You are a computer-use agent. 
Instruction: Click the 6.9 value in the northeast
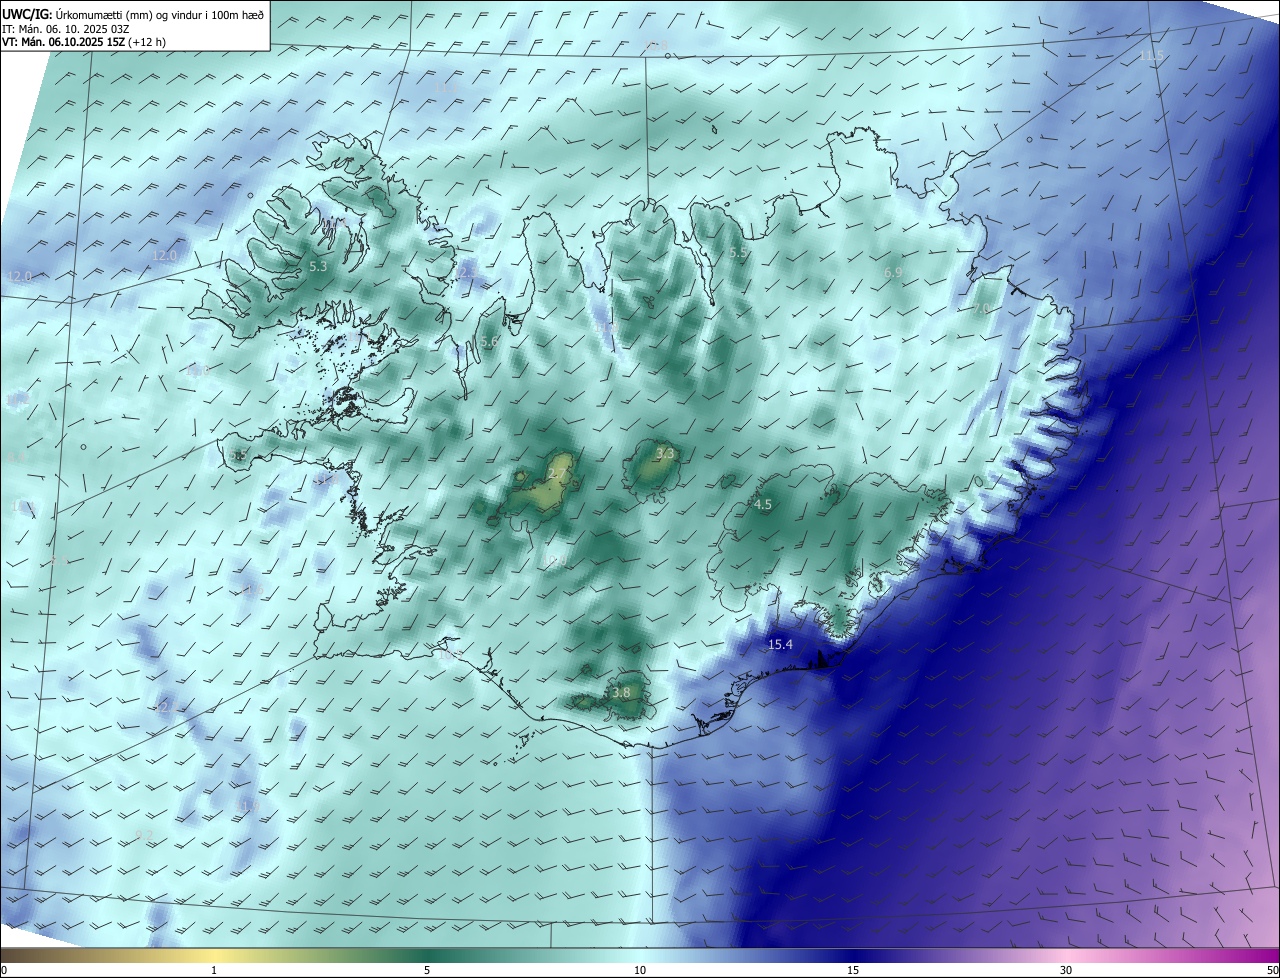pyautogui.click(x=893, y=272)
